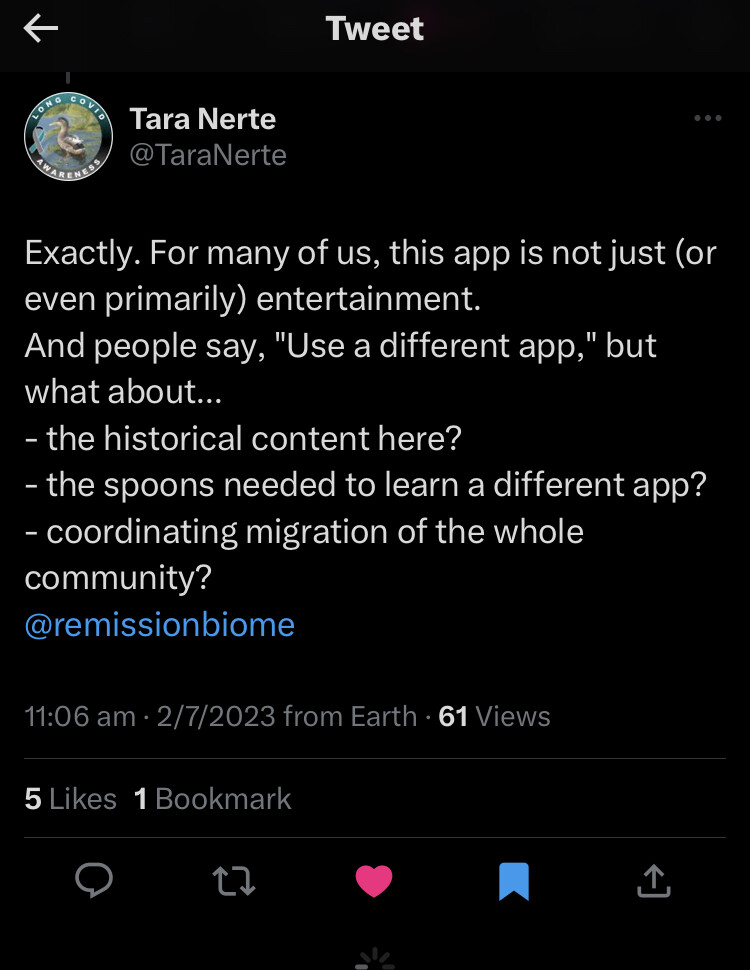Open Tara Nerte's profile picture

[x=67, y=138]
